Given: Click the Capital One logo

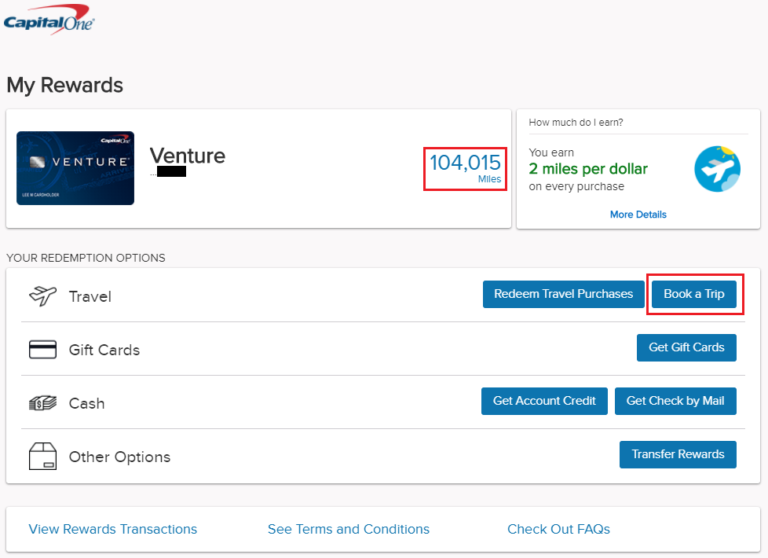Looking at the screenshot, I should (x=48, y=19).
